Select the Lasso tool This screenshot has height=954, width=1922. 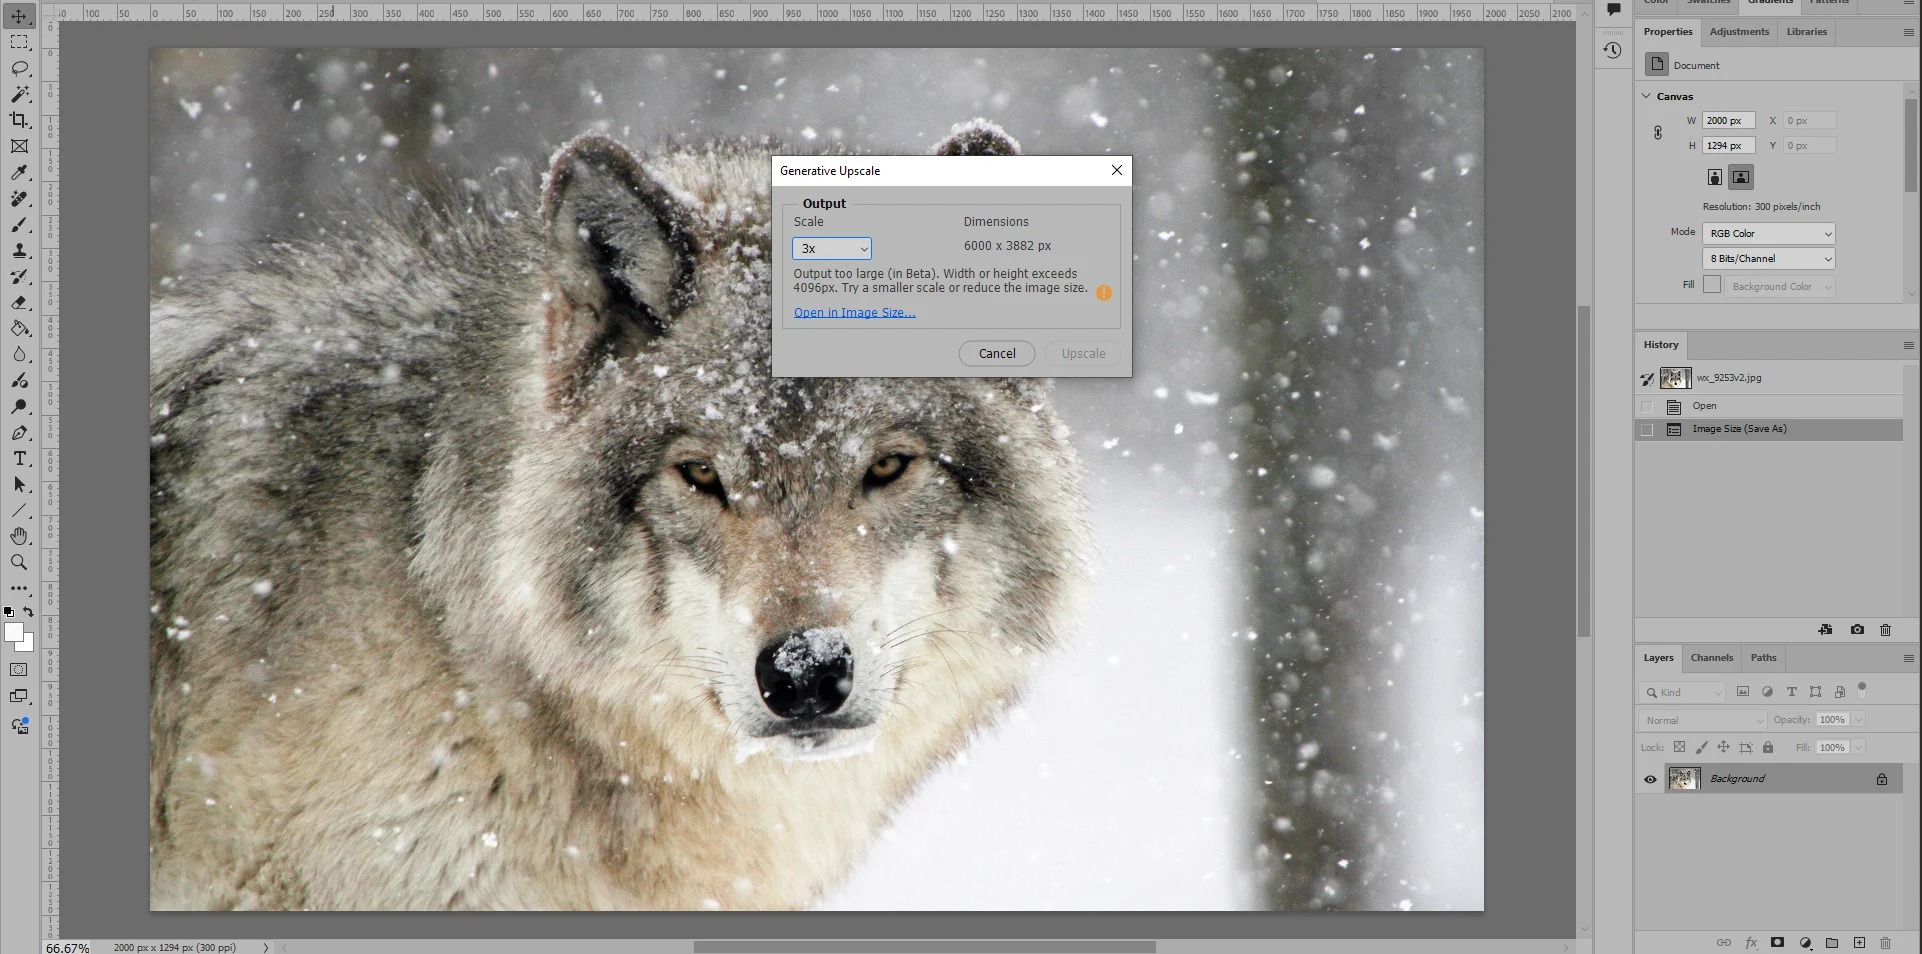pos(19,68)
